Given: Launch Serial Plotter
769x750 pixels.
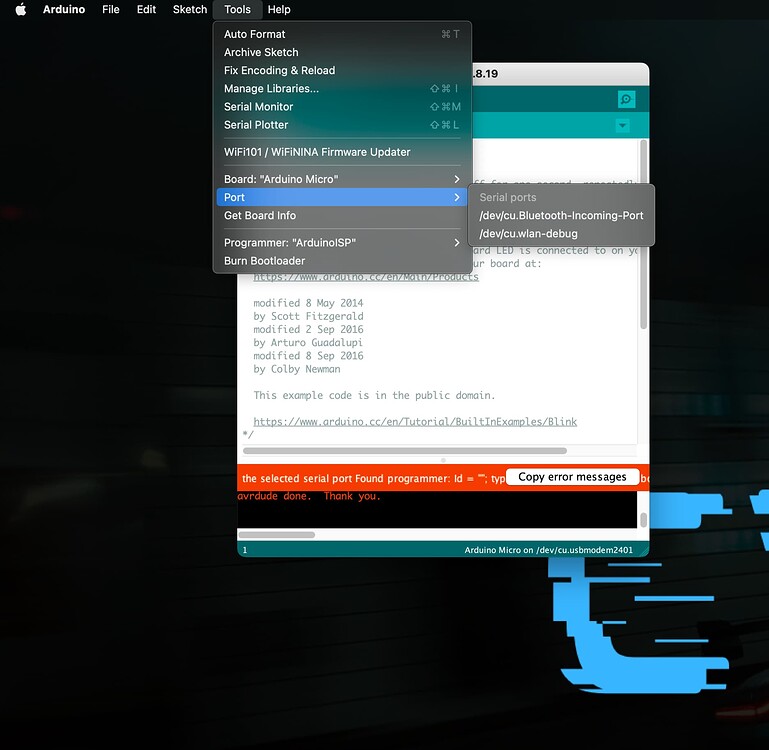Looking at the screenshot, I should [x=342, y=125].
